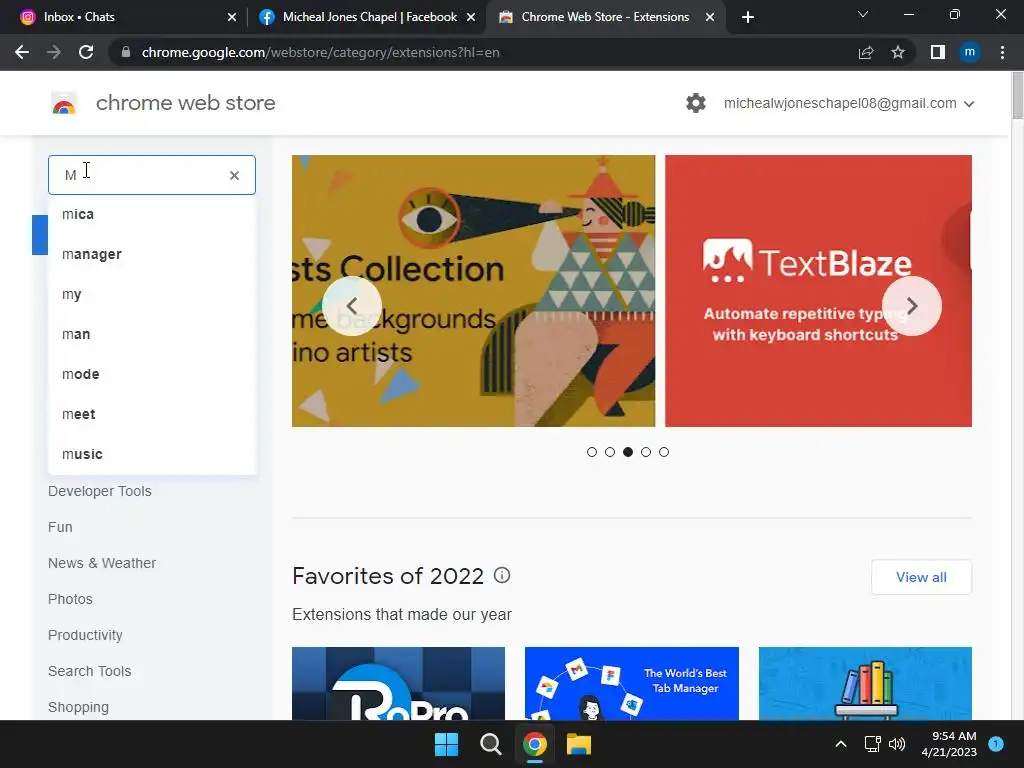This screenshot has width=1024, height=768.
Task: Select the fifth carousel dot
Action: coord(664,452)
